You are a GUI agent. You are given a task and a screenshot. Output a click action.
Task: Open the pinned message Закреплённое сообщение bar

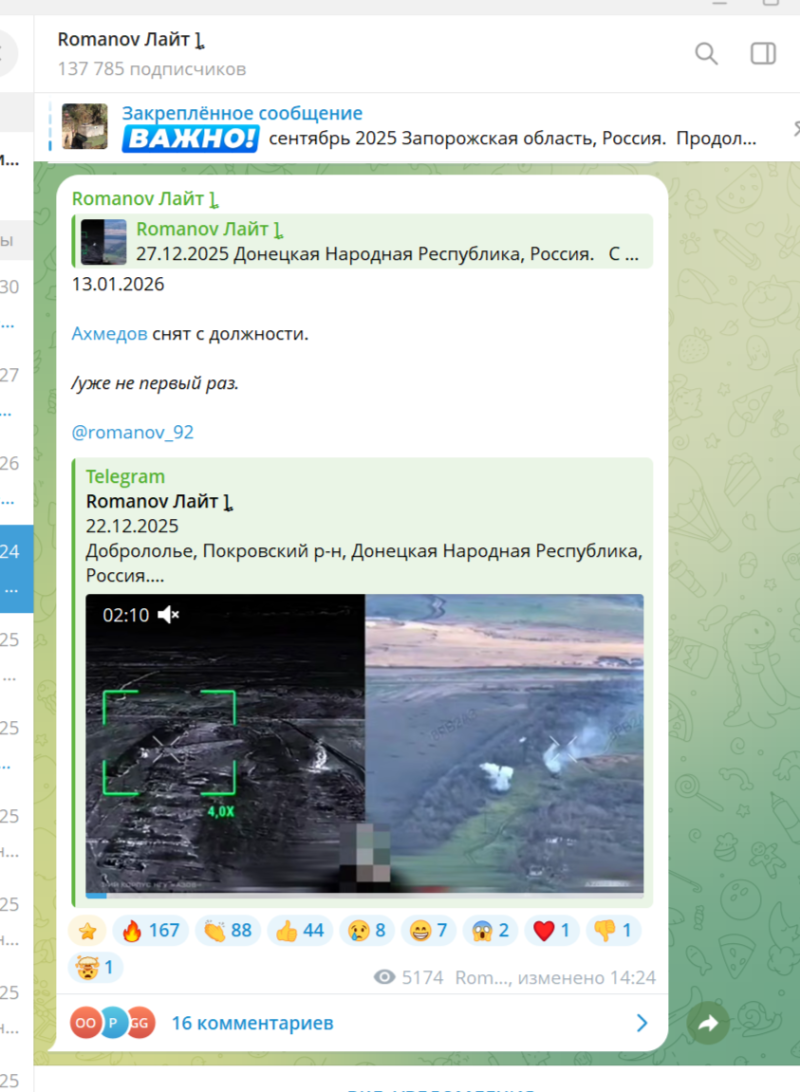[x=400, y=127]
